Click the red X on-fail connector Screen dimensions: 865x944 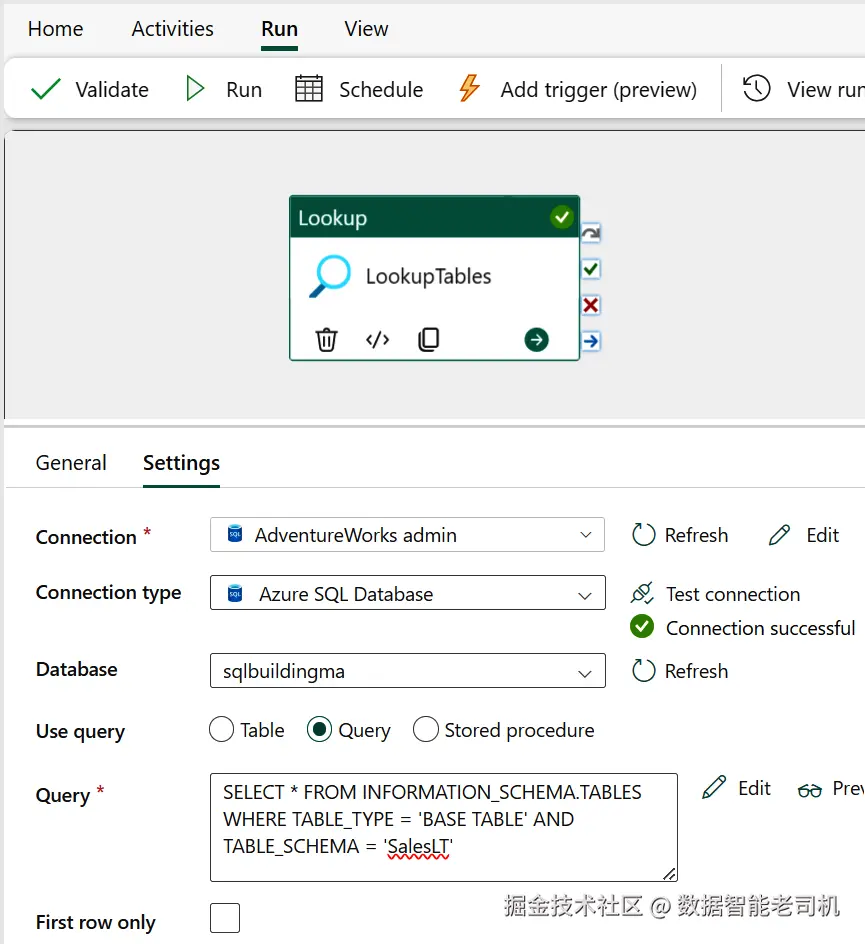591,305
